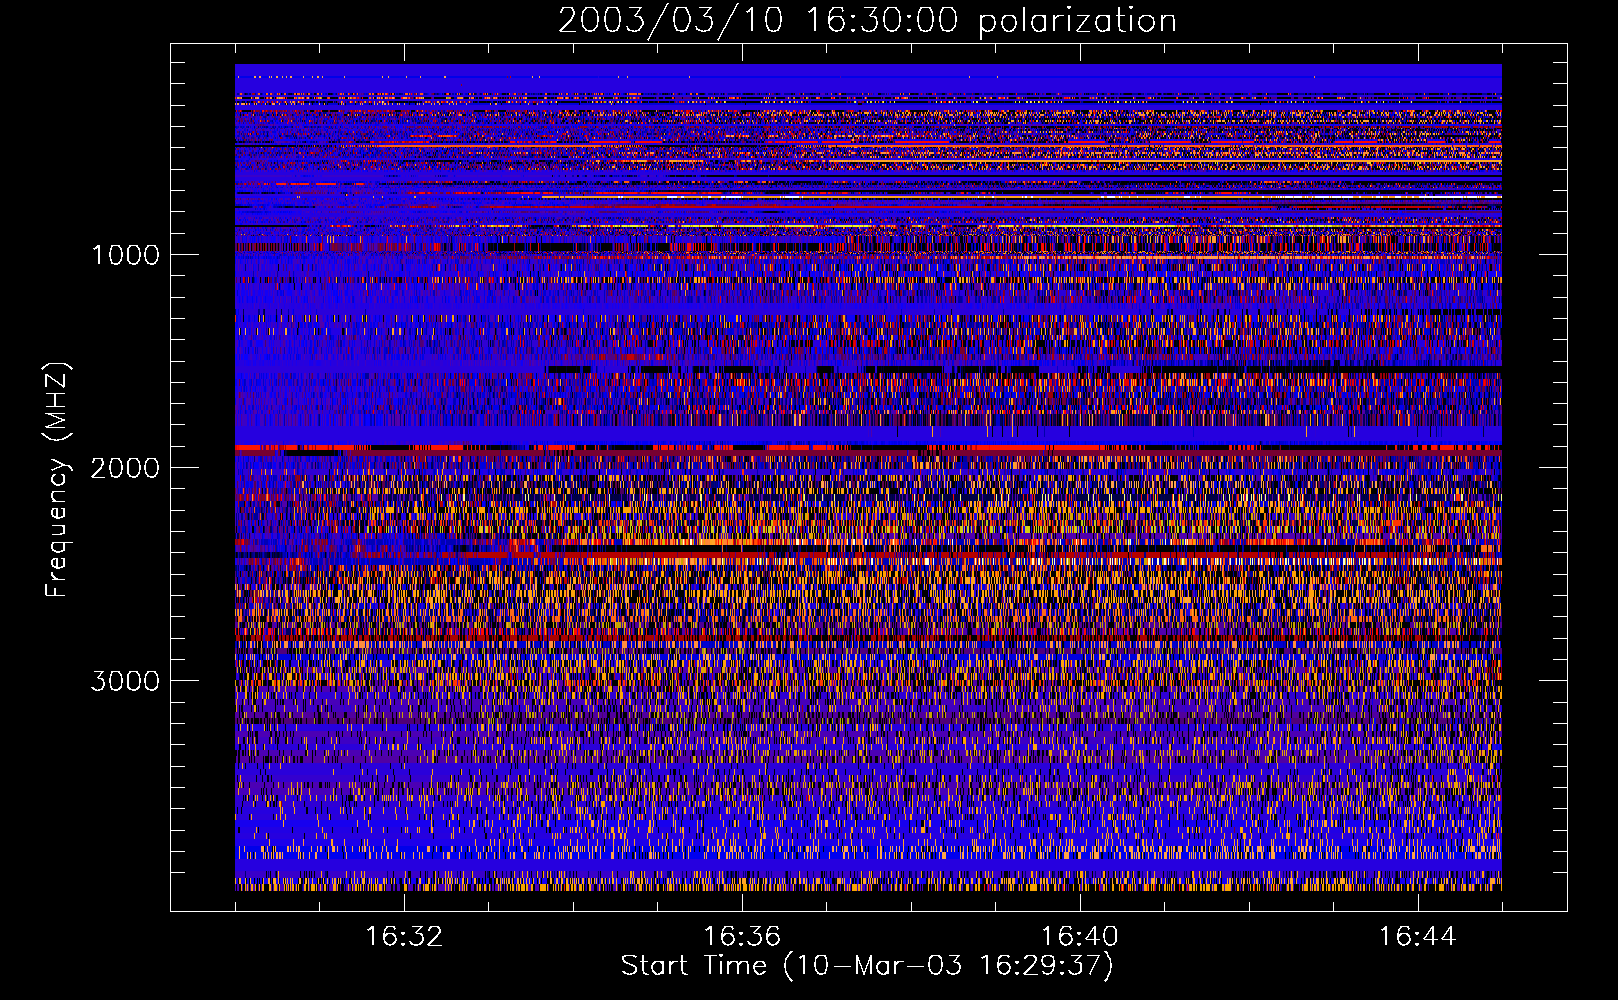
Task: Click the 'Frequency (MHZ)' axis label
Action: tap(57, 480)
